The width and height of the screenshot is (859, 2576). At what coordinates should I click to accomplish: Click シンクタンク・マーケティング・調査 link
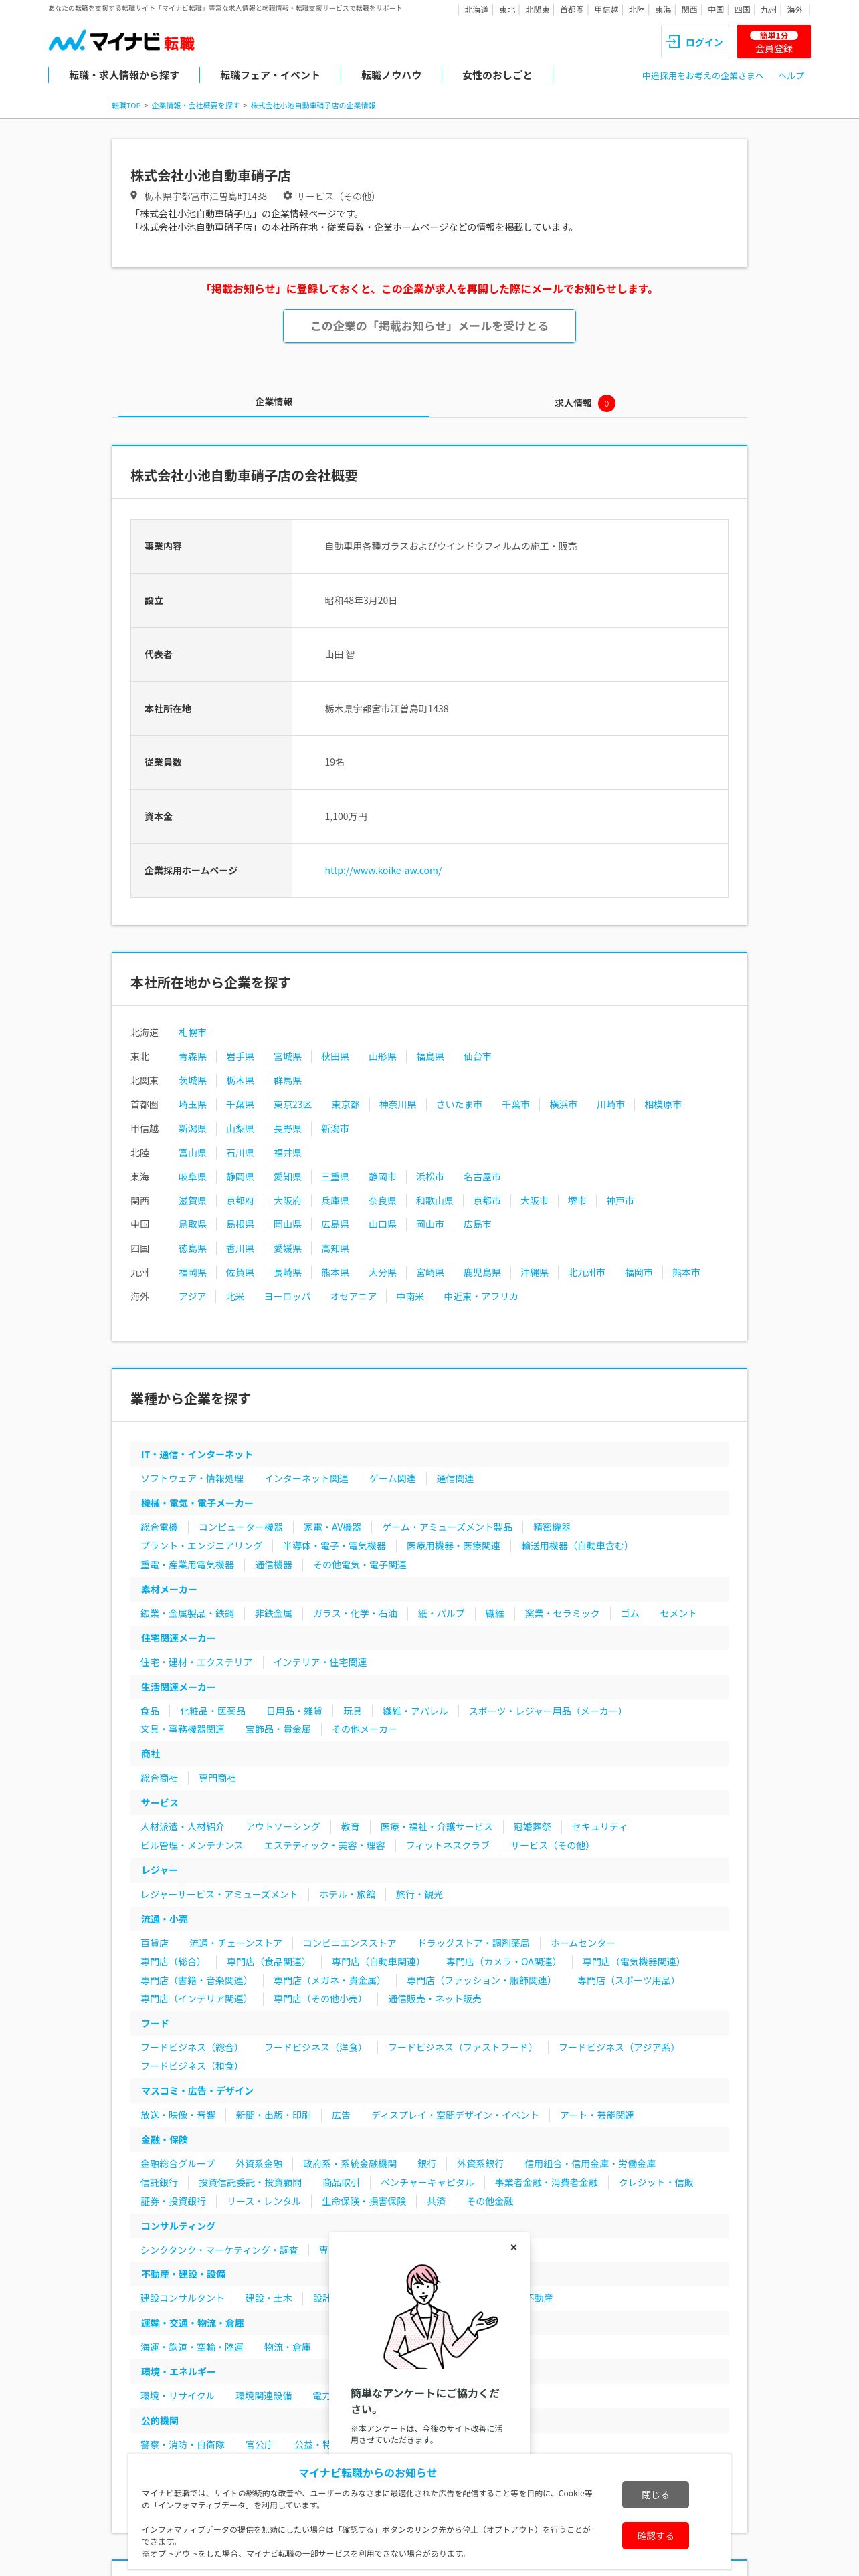coord(219,2250)
